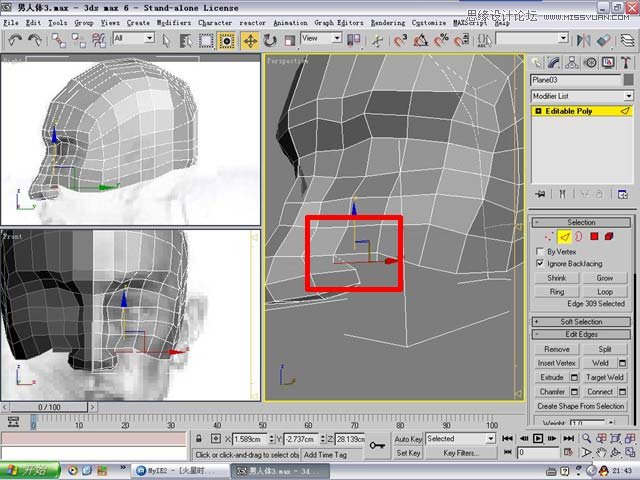
Task: Click the 0/100 time slider
Action: (x=49, y=407)
